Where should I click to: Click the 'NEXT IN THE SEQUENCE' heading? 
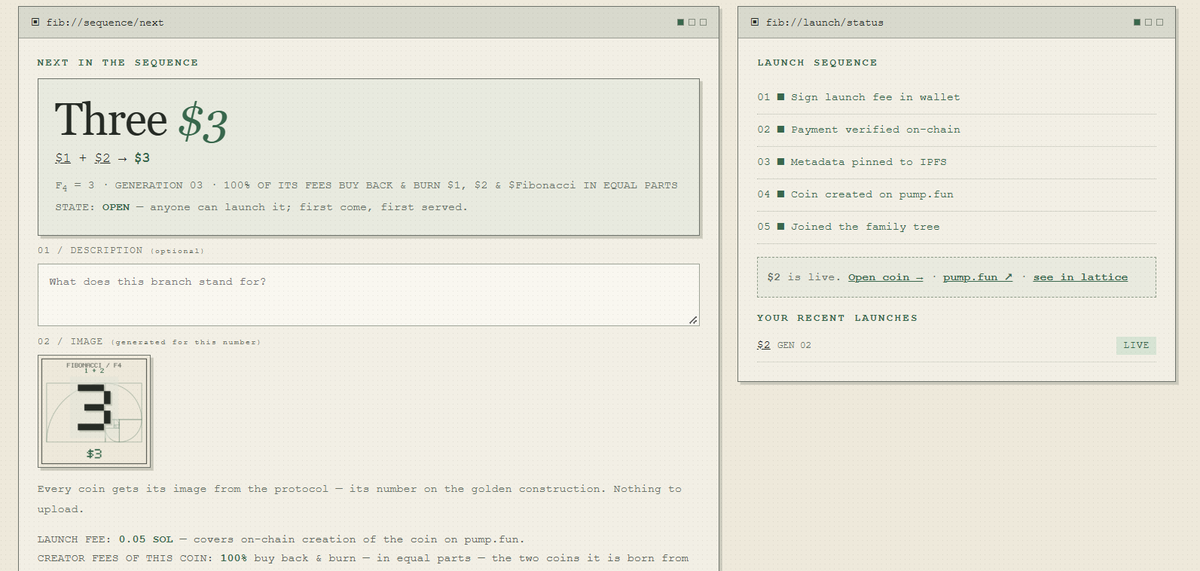point(118,62)
